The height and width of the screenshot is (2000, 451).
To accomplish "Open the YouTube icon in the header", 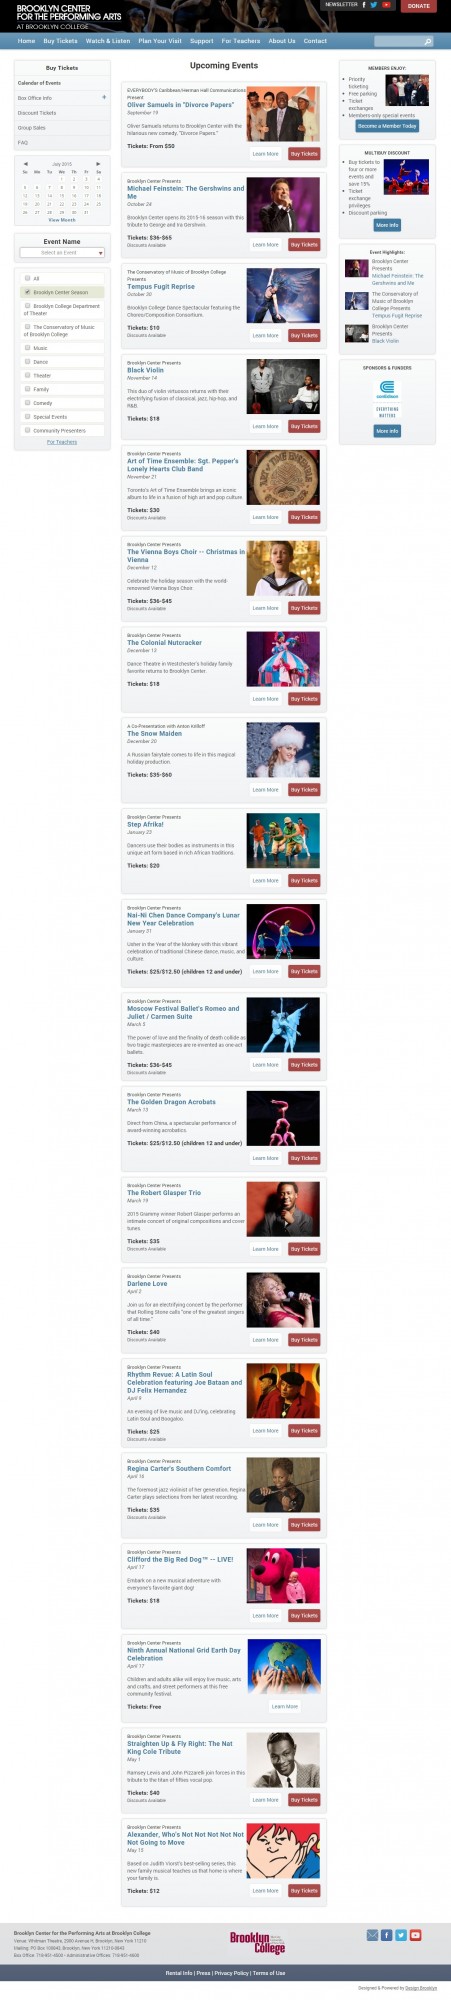I will point(386,5).
